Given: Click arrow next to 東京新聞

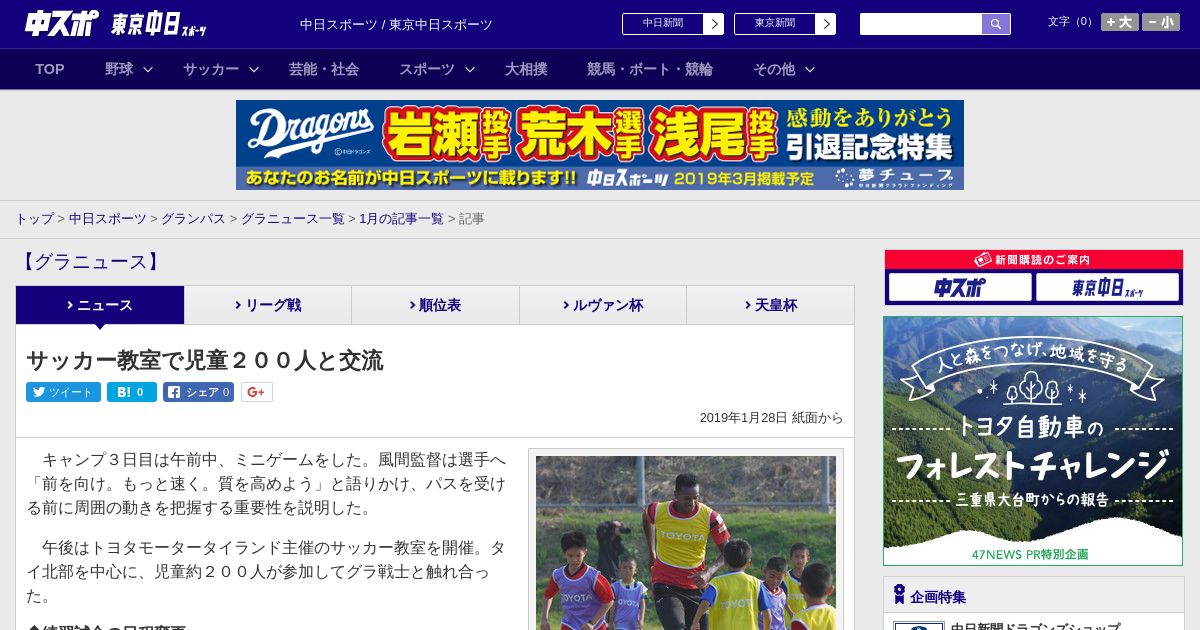Looking at the screenshot, I should point(826,24).
